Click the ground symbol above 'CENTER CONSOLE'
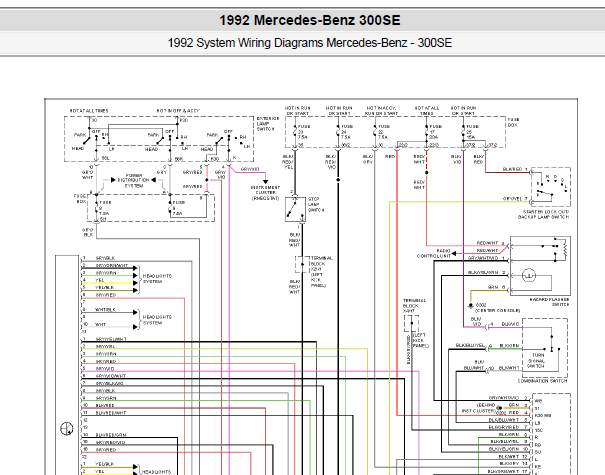 [470, 306]
